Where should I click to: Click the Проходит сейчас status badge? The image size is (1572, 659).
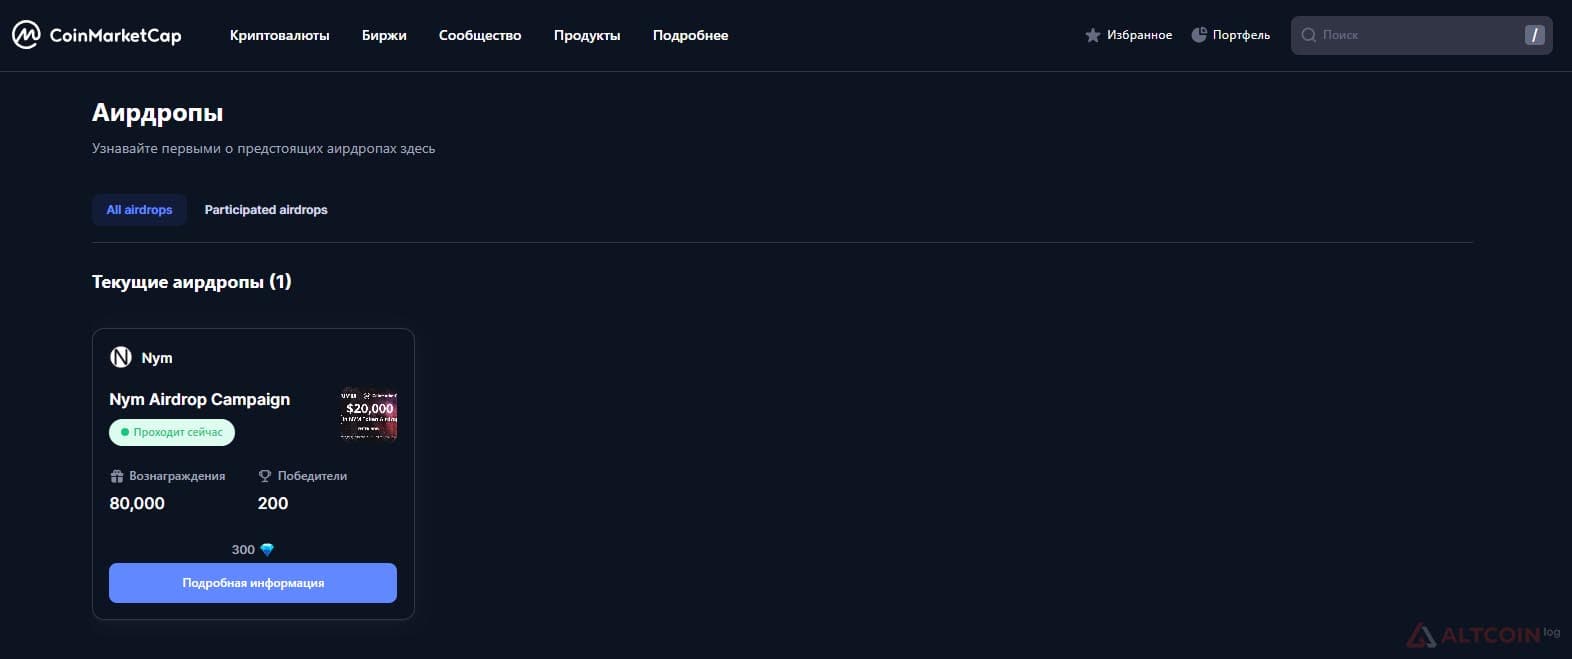172,432
